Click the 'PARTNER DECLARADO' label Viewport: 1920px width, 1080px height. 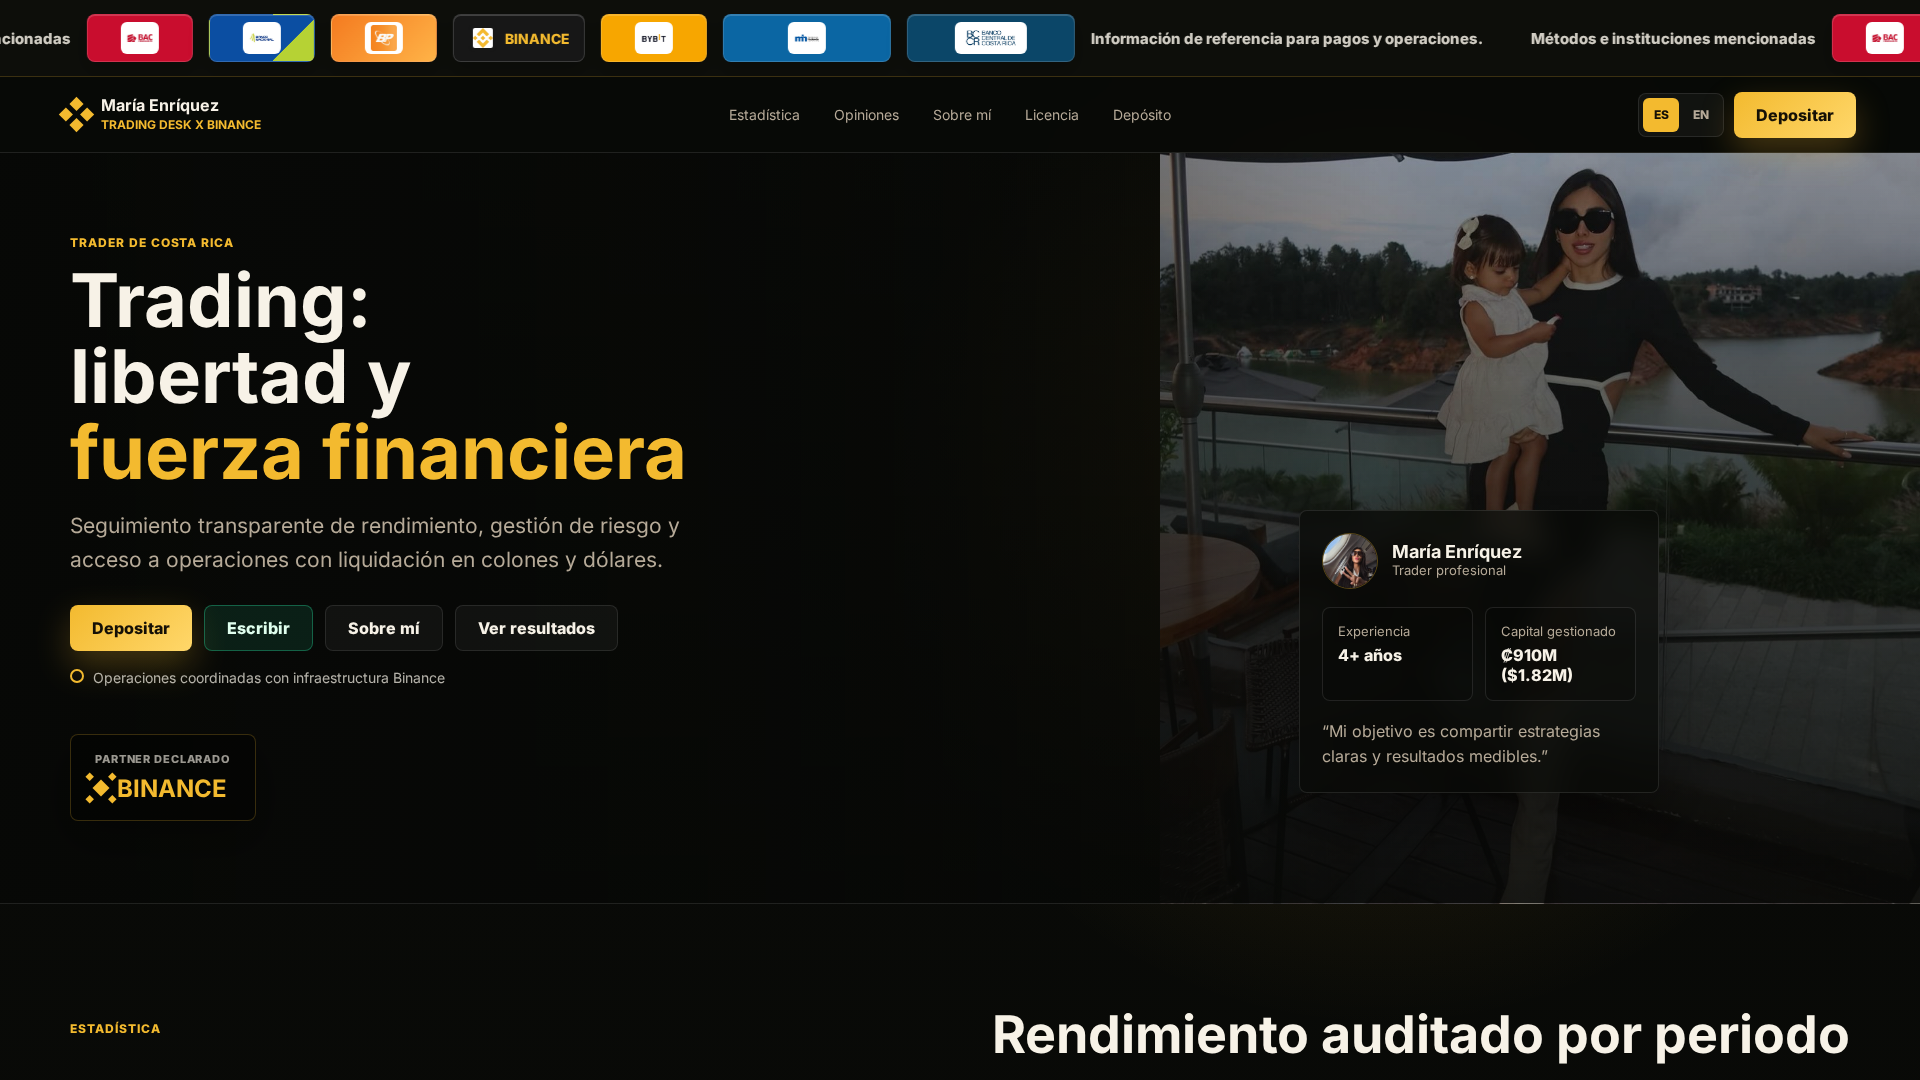click(x=162, y=759)
